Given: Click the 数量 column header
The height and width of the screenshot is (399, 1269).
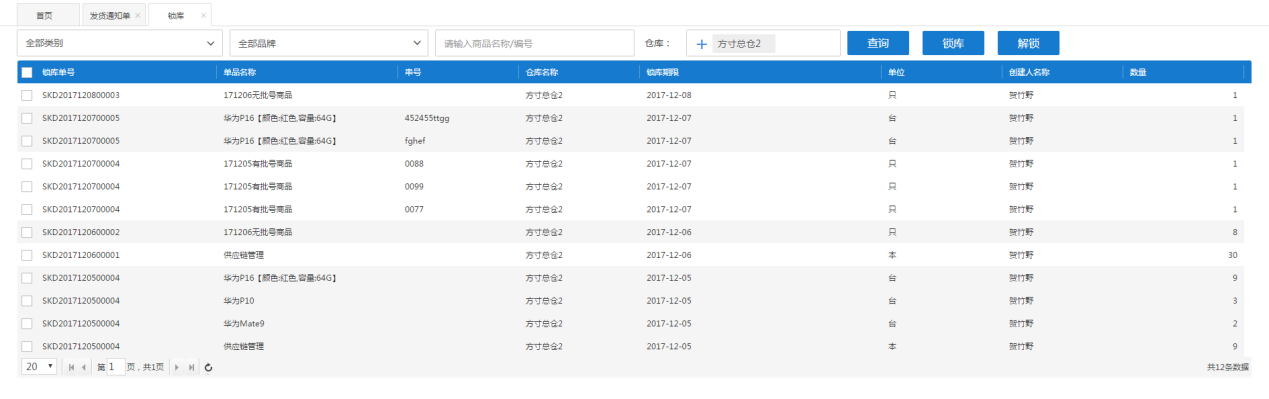Looking at the screenshot, I should pos(1137,72).
